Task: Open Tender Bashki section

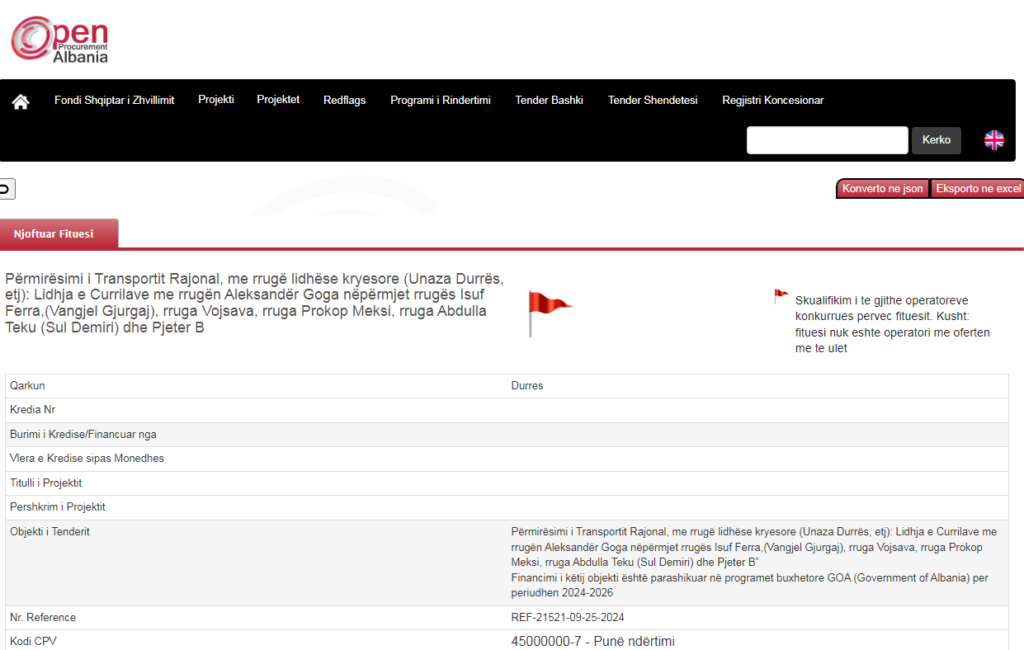Action: point(548,100)
